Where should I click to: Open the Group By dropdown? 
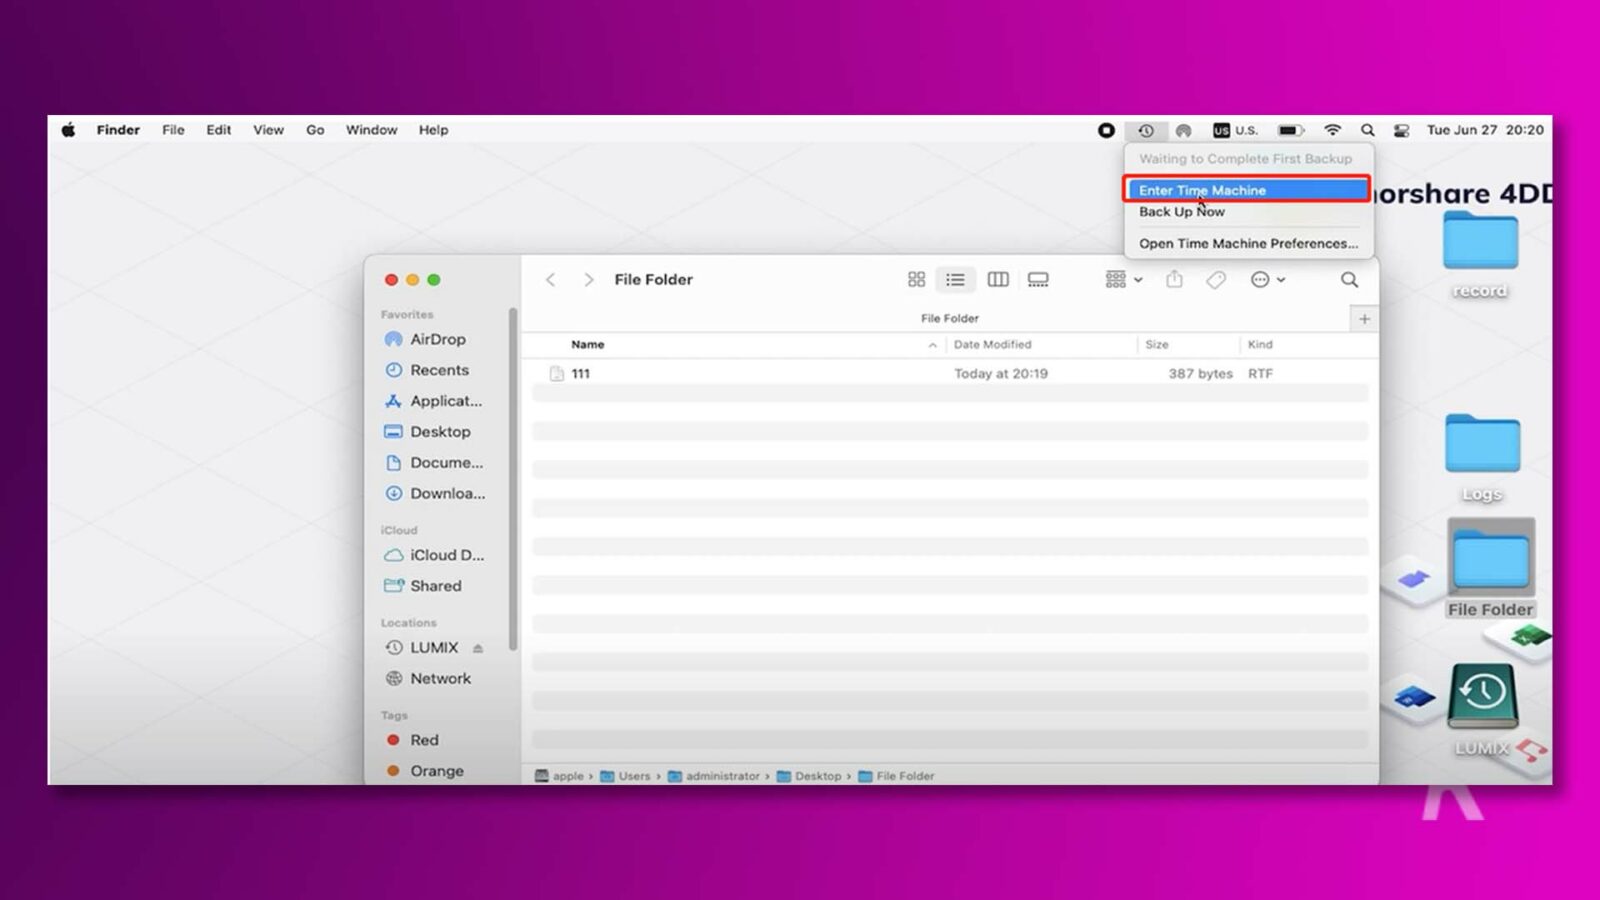pyautogui.click(x=1123, y=280)
